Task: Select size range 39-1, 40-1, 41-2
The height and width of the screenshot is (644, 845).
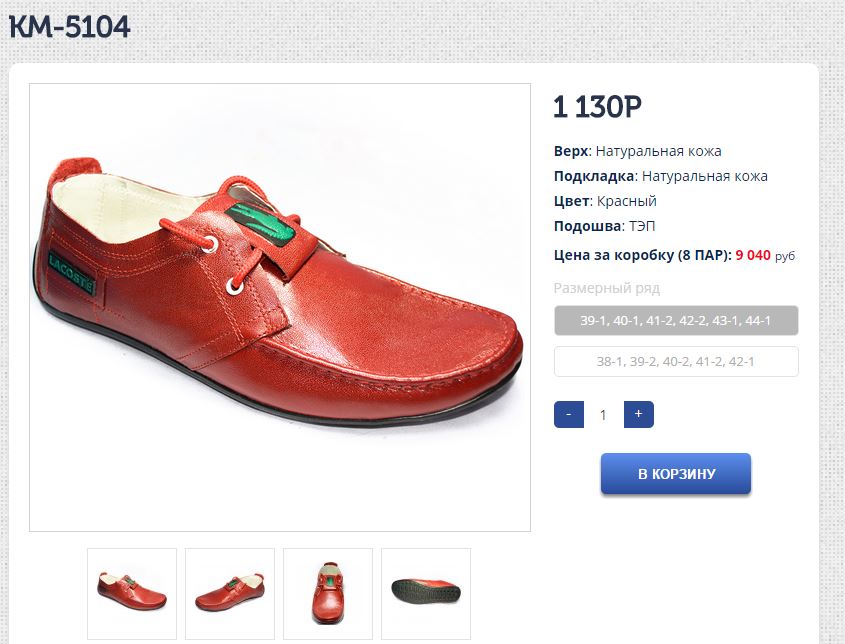Action: [x=676, y=320]
